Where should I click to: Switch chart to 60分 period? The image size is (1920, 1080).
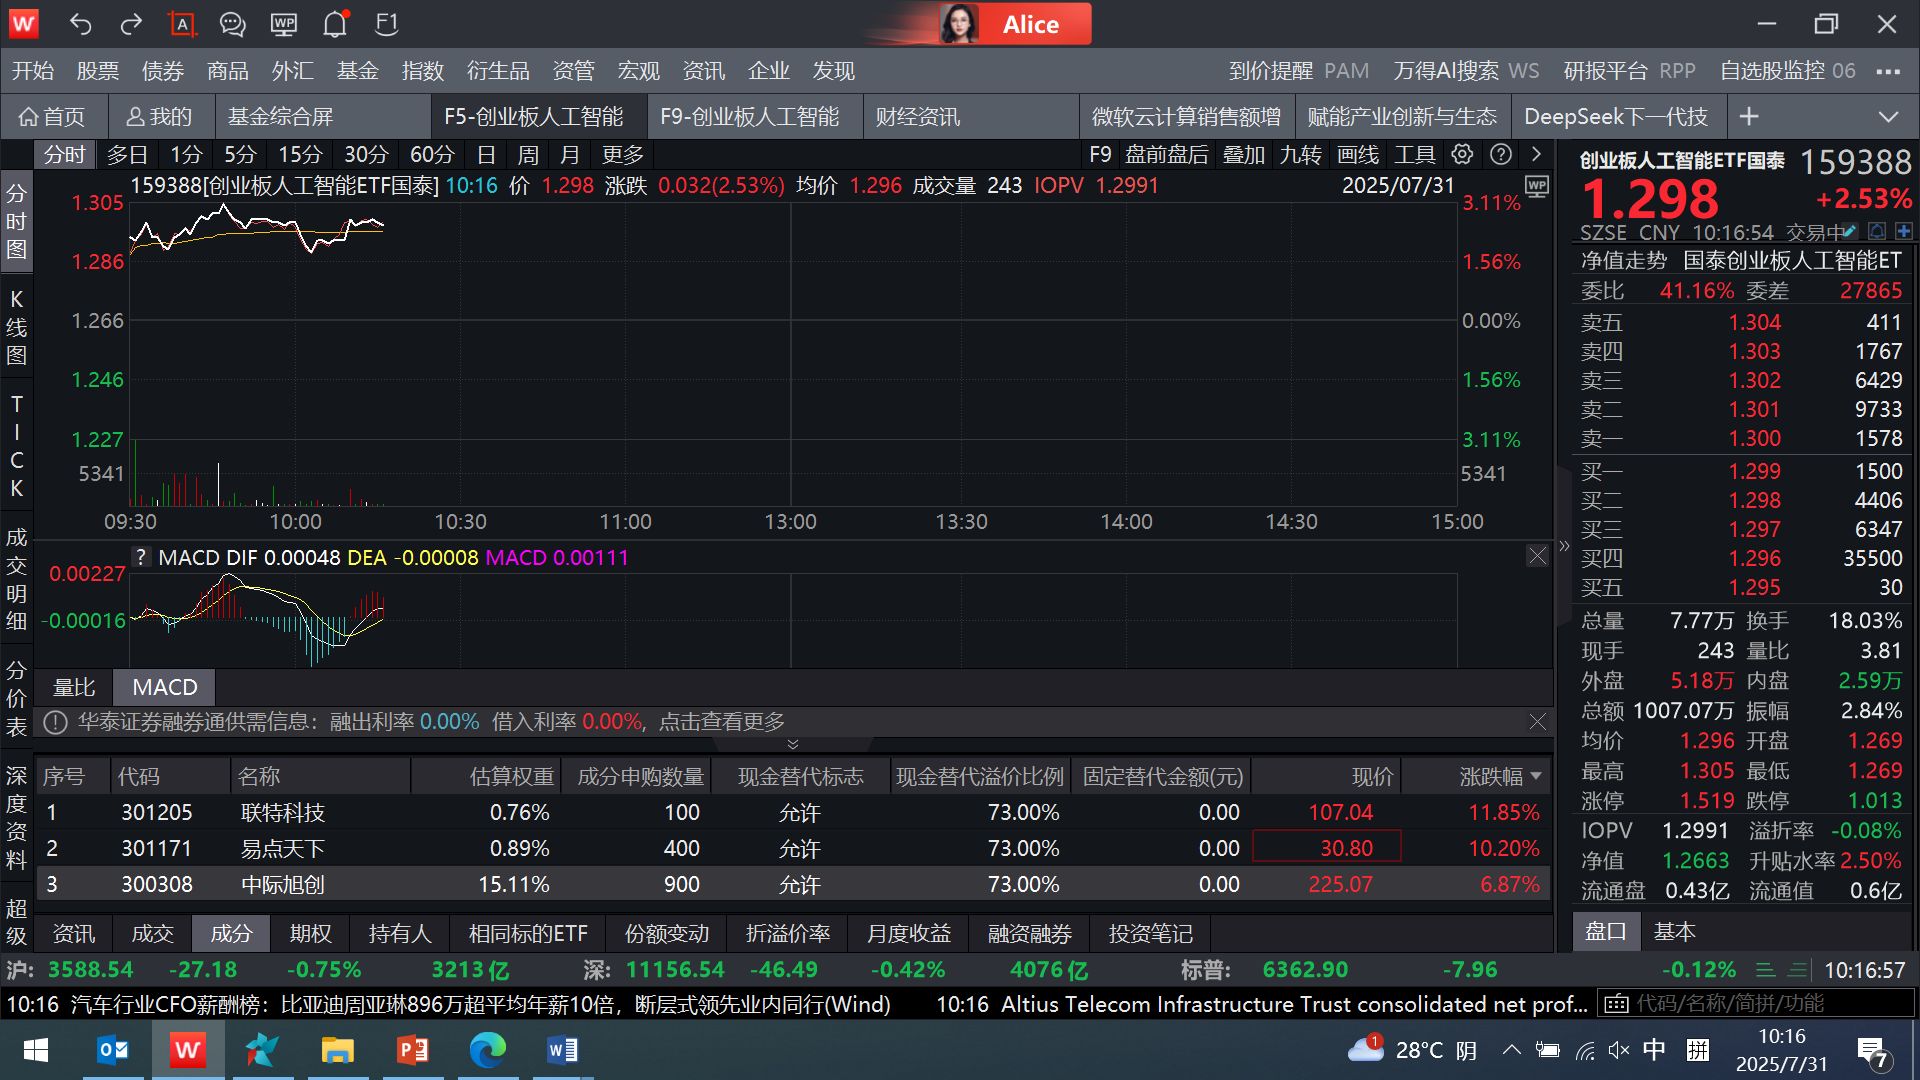coord(432,155)
